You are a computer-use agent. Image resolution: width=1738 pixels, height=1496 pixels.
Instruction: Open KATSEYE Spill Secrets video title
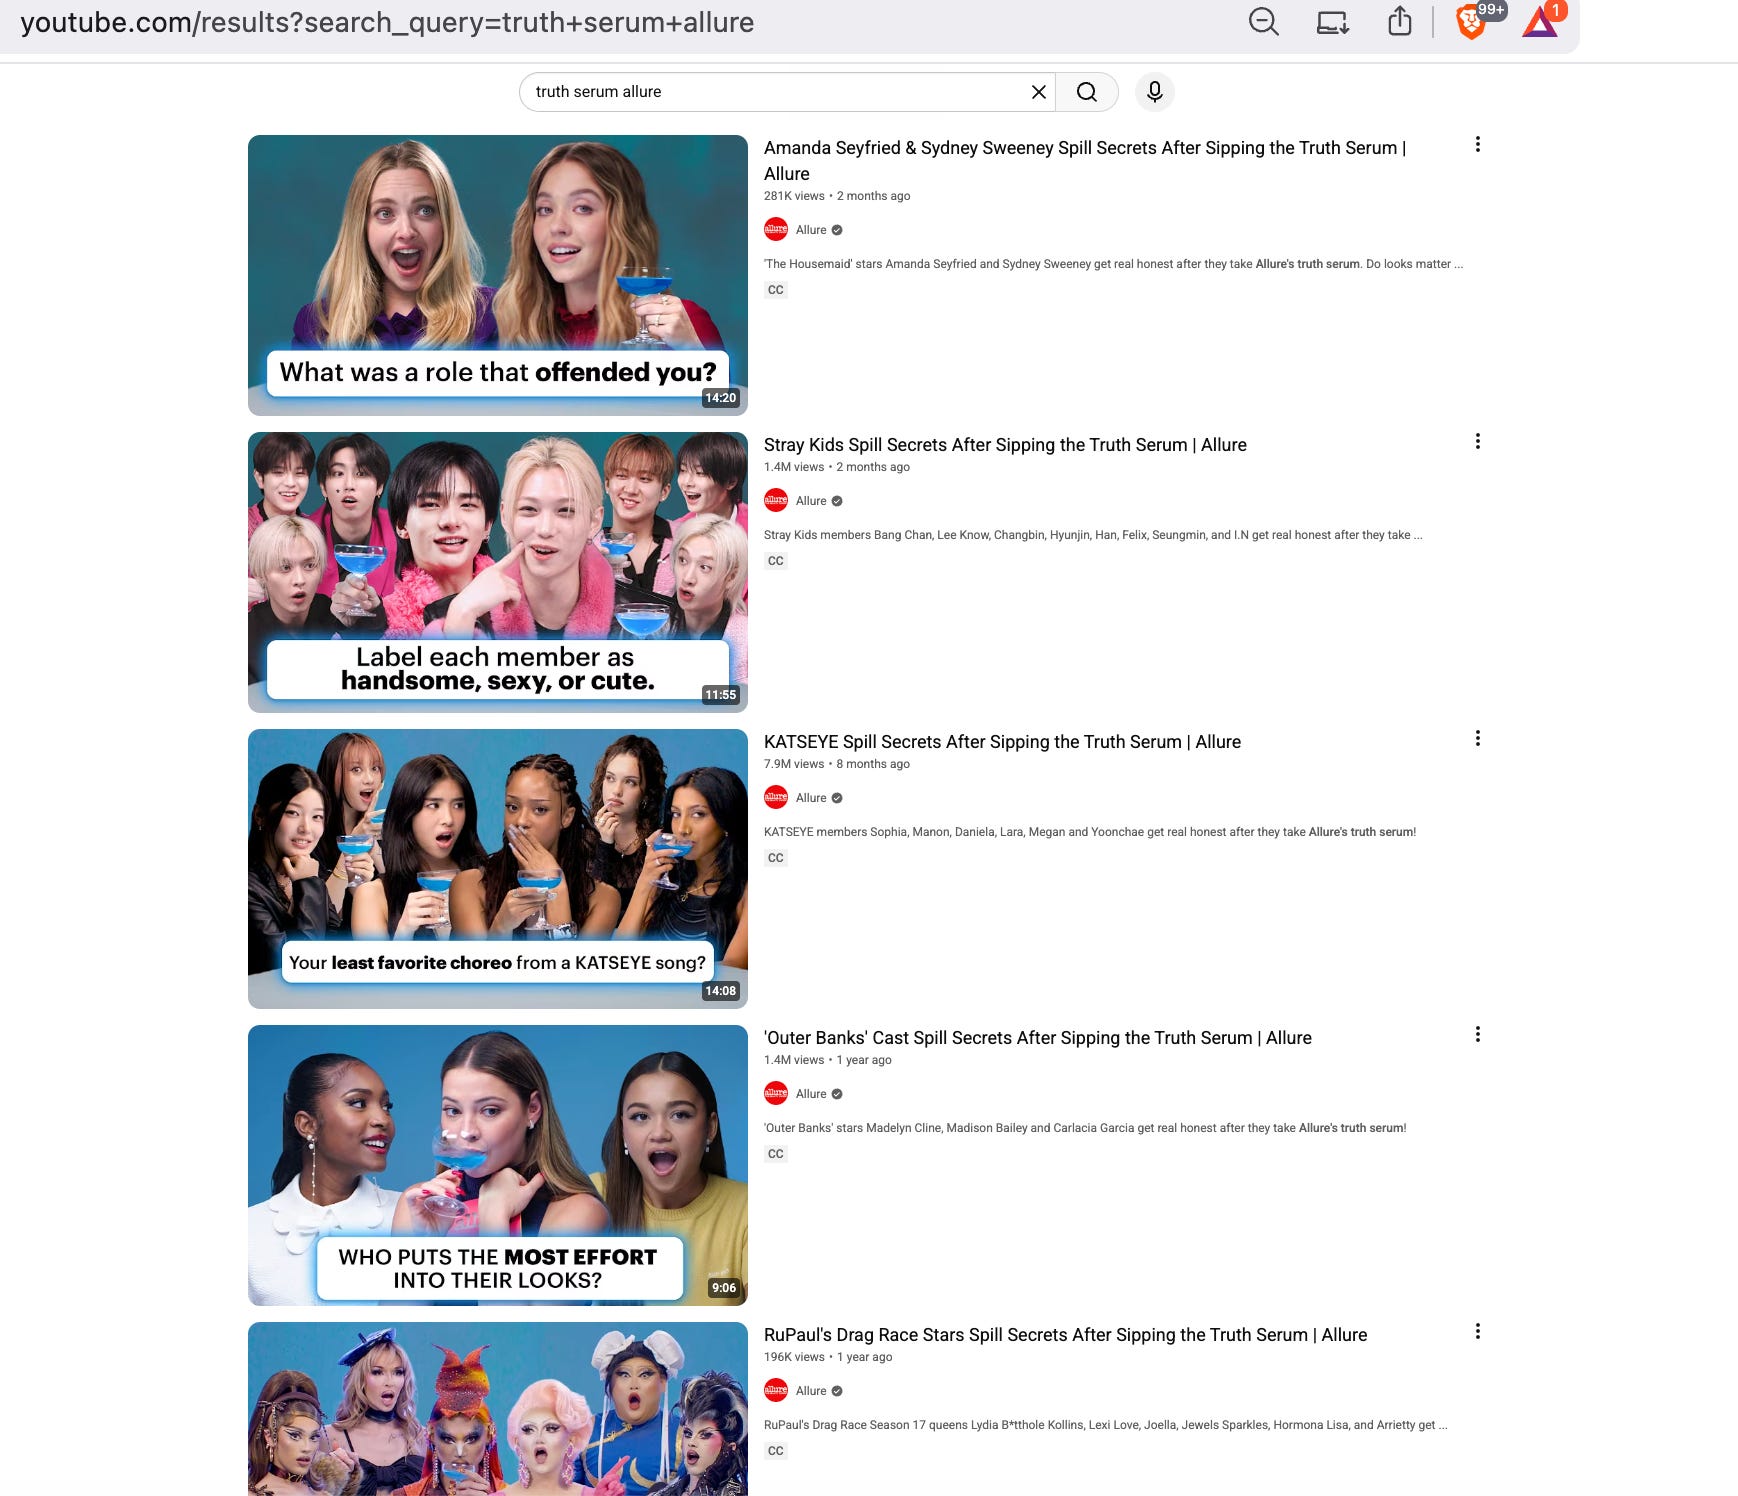[1002, 742]
